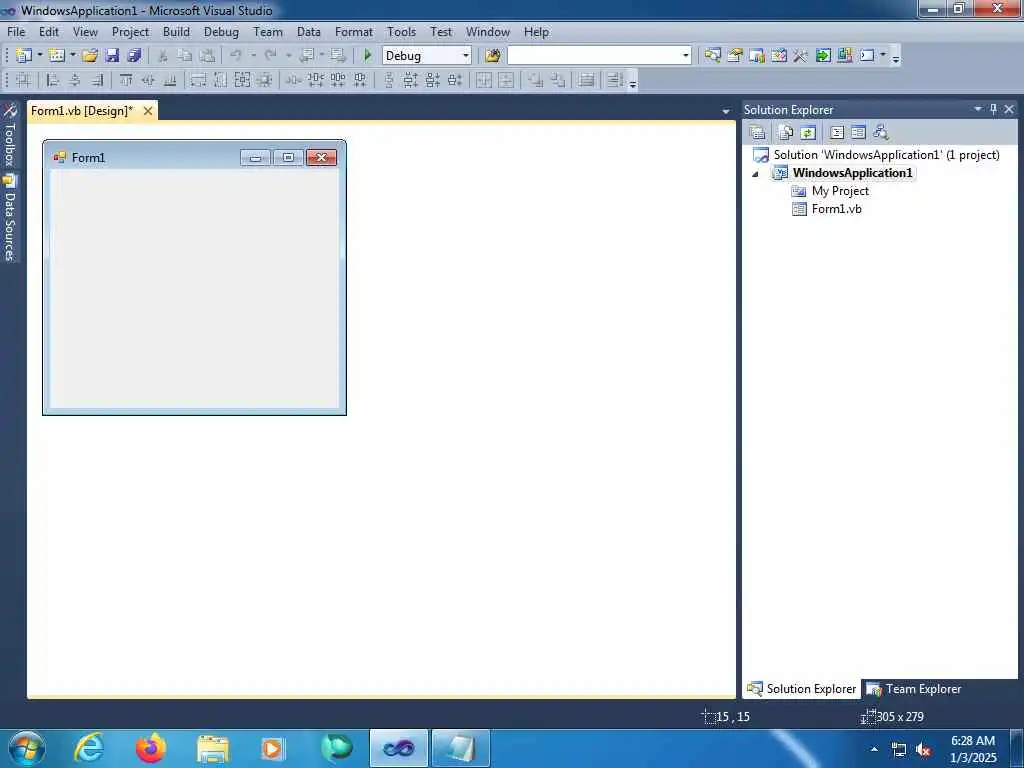Click View Code in Solution Explorer toolbar

pos(837,133)
